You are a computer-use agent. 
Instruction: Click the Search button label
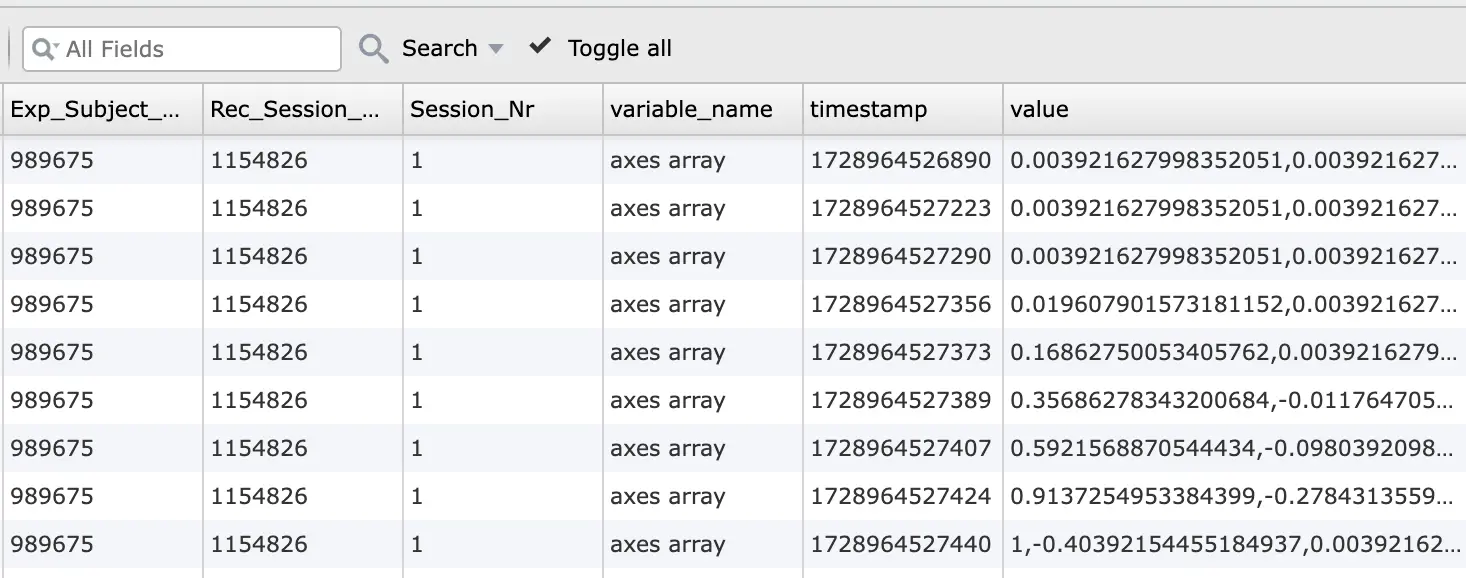[439, 48]
